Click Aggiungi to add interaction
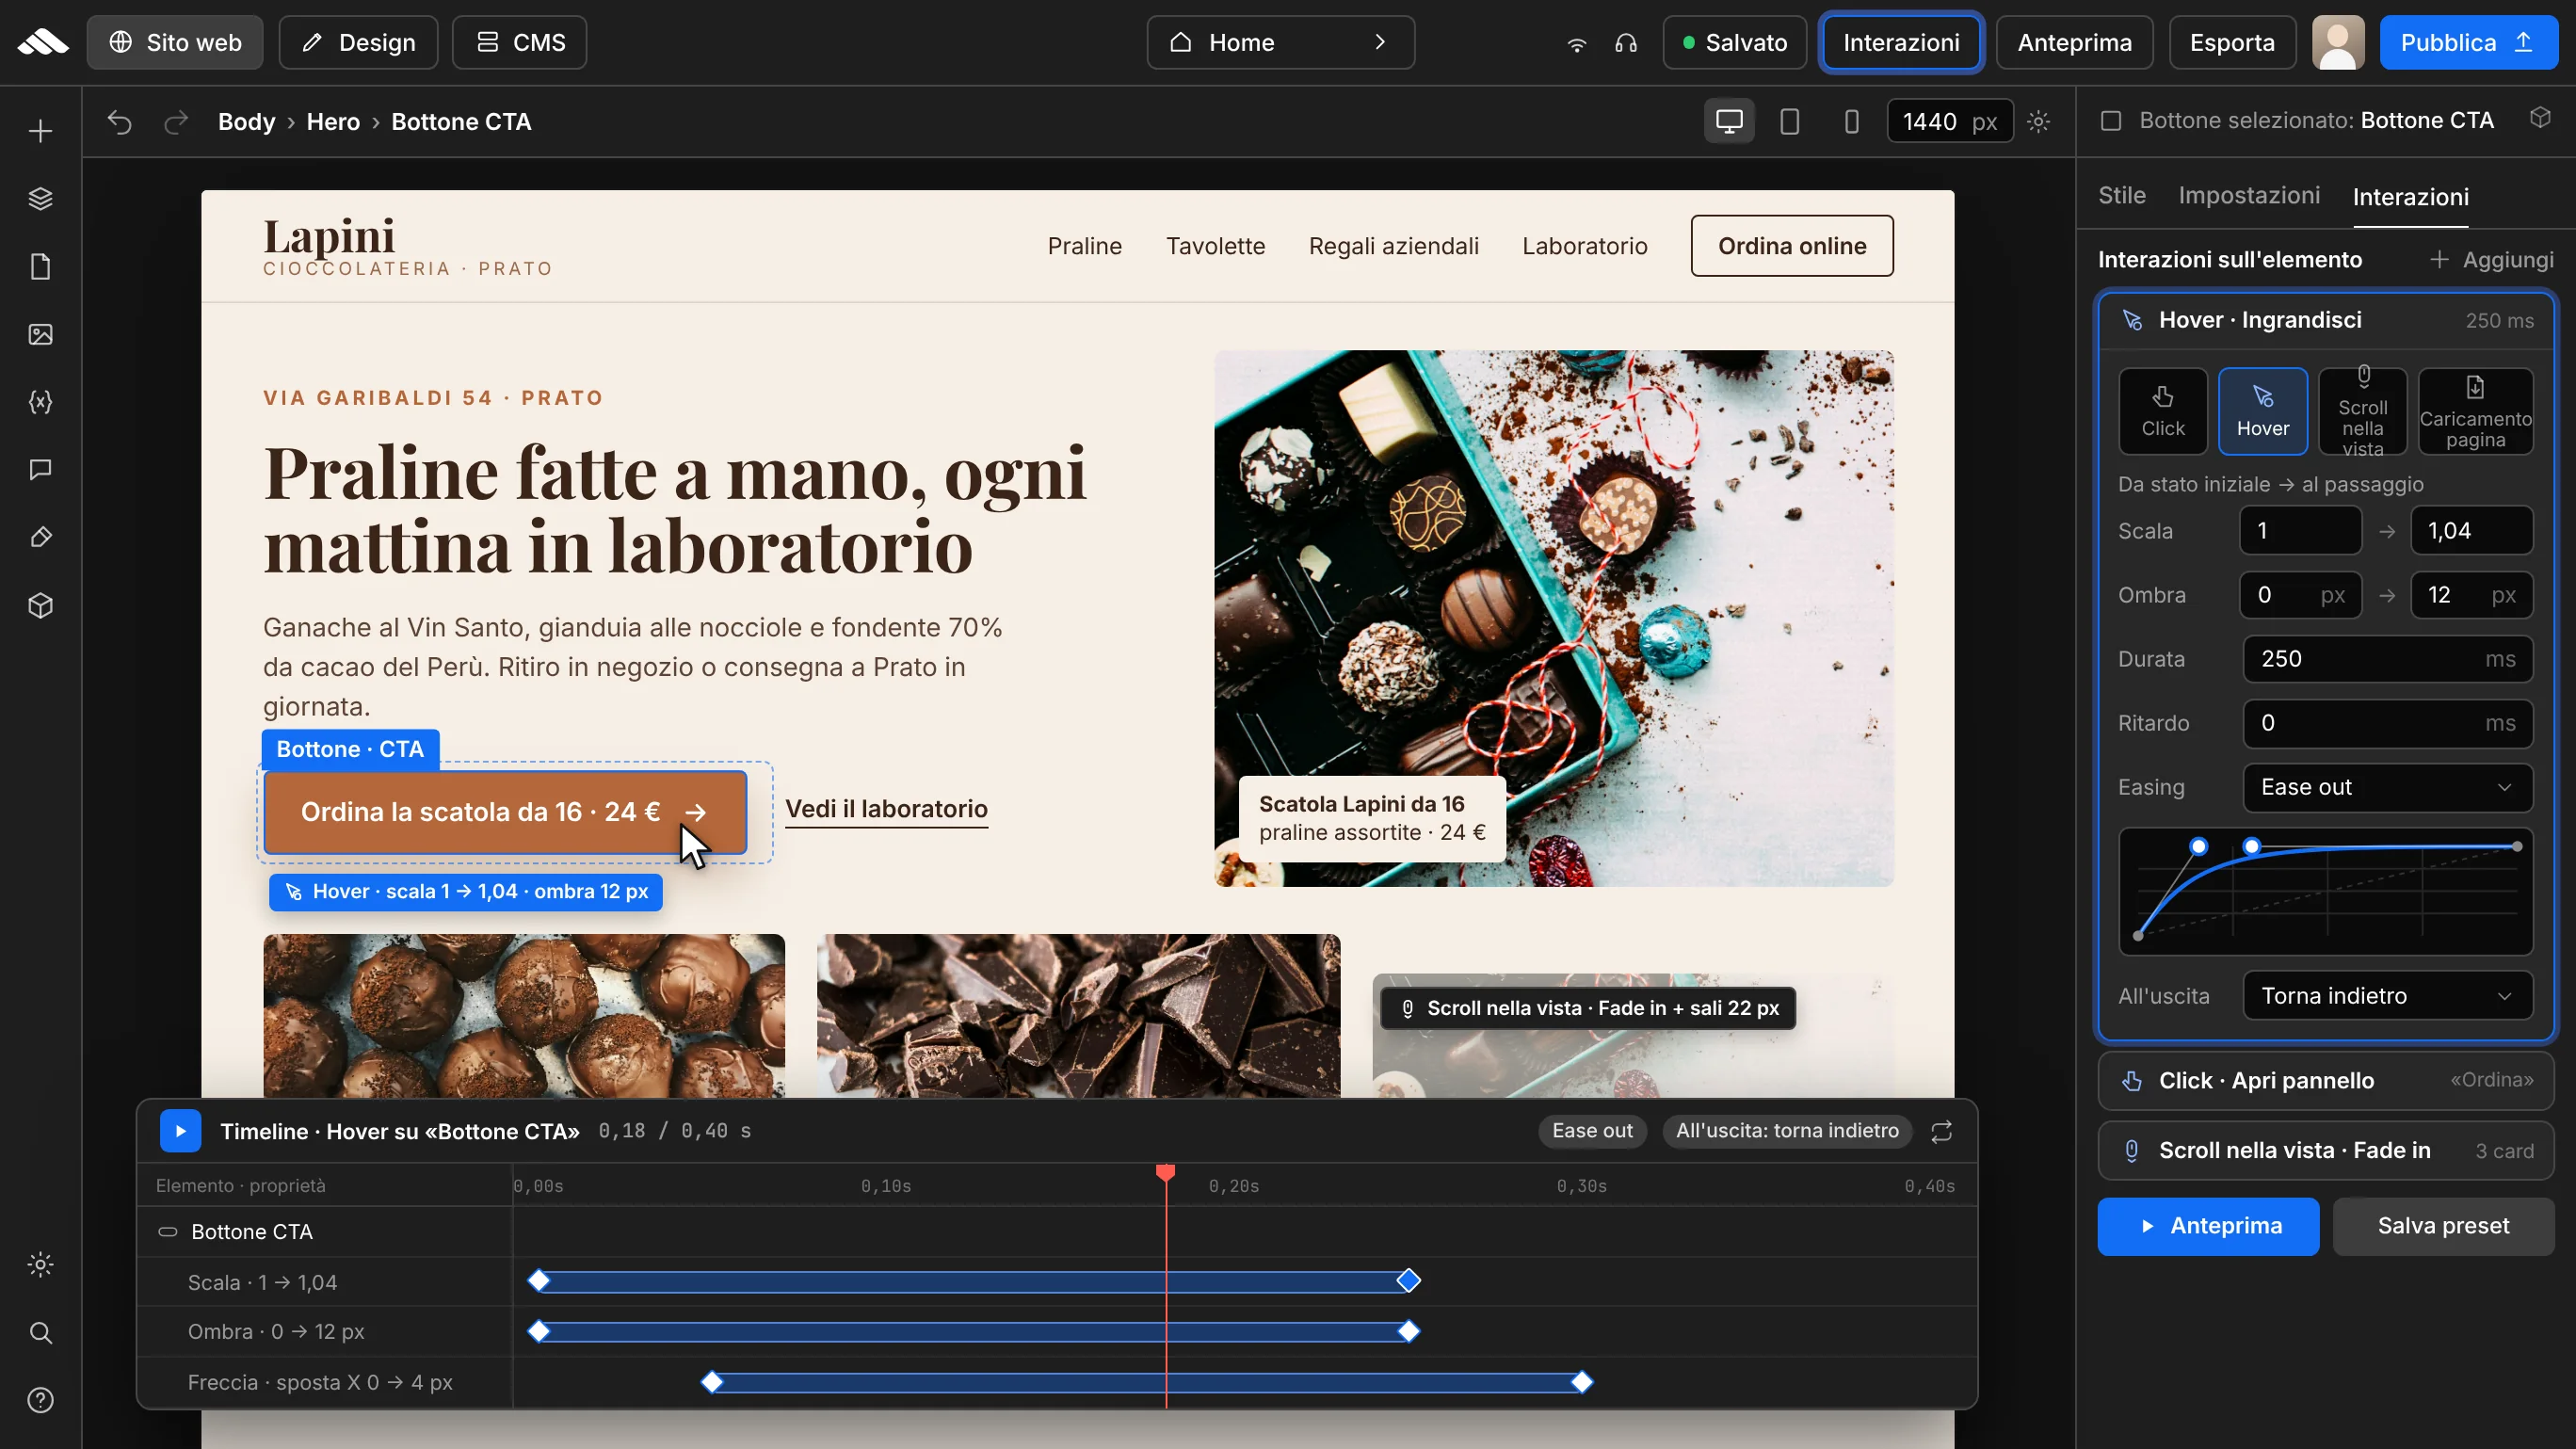Image resolution: width=2576 pixels, height=1449 pixels. pyautogui.click(x=2492, y=260)
